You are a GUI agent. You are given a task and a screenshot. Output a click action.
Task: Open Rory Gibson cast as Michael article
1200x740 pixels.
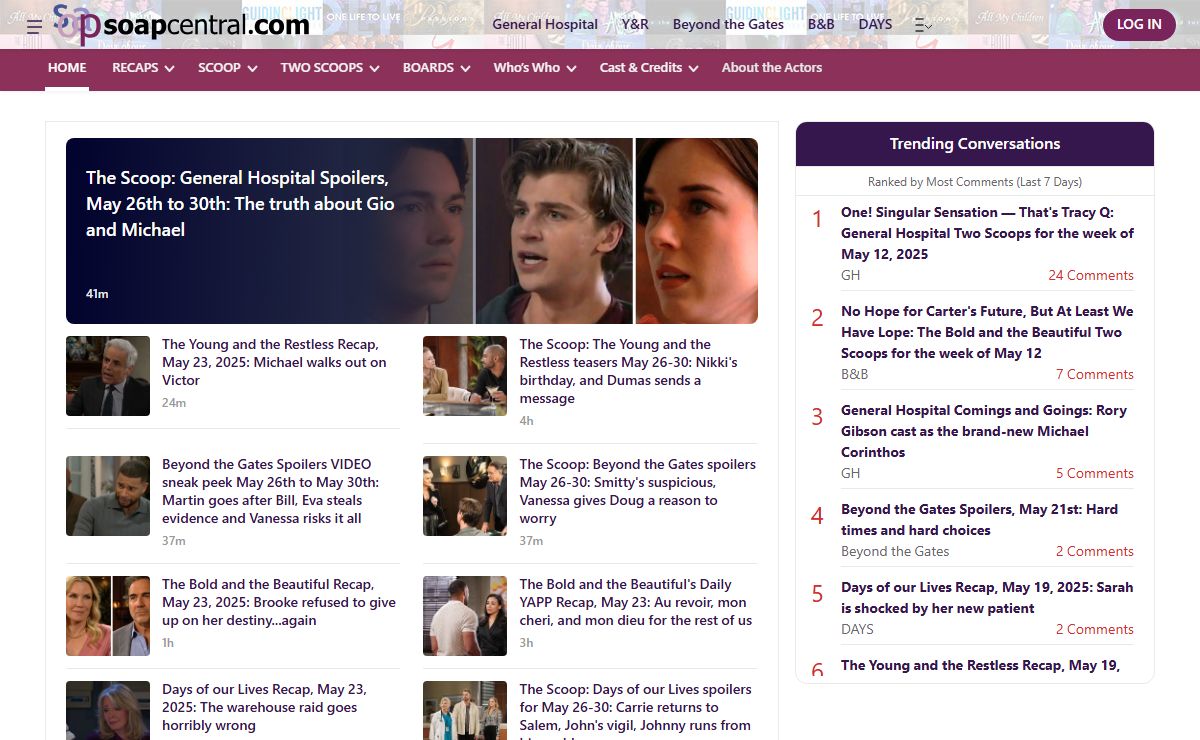tap(984, 431)
